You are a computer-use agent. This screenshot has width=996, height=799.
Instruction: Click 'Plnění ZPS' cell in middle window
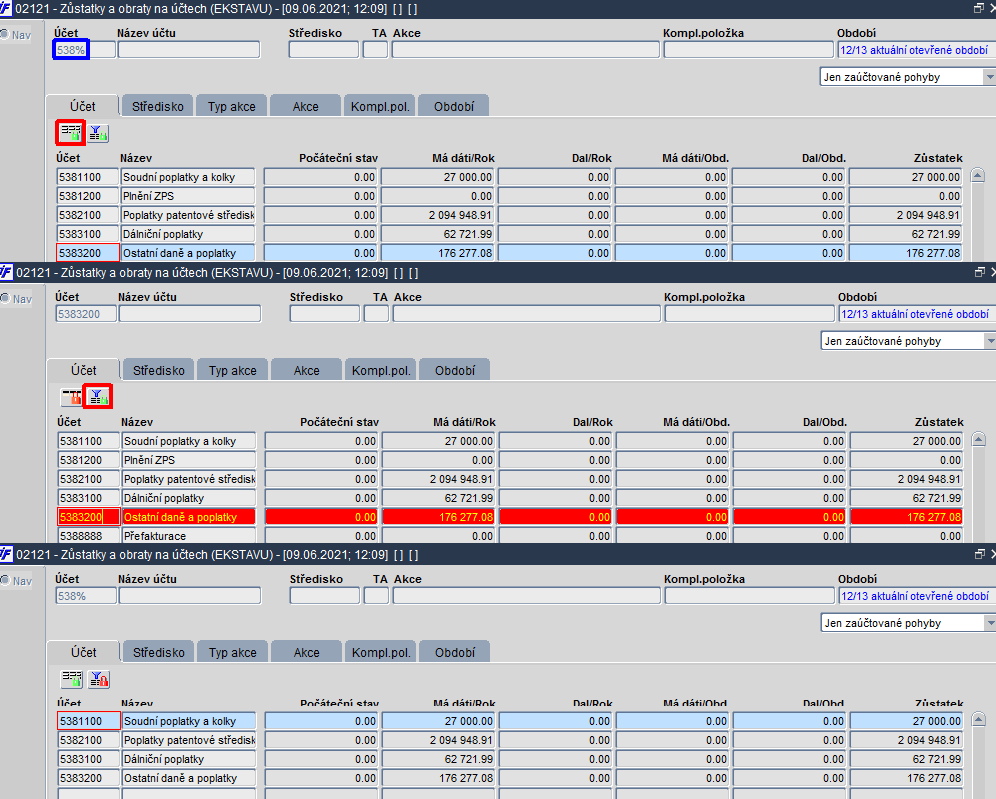click(x=189, y=460)
